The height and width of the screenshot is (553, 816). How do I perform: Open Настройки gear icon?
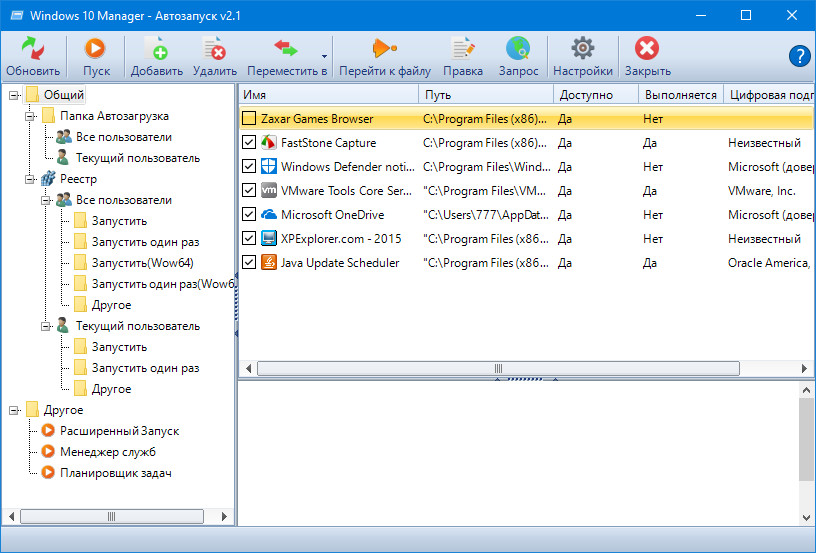pos(582,48)
